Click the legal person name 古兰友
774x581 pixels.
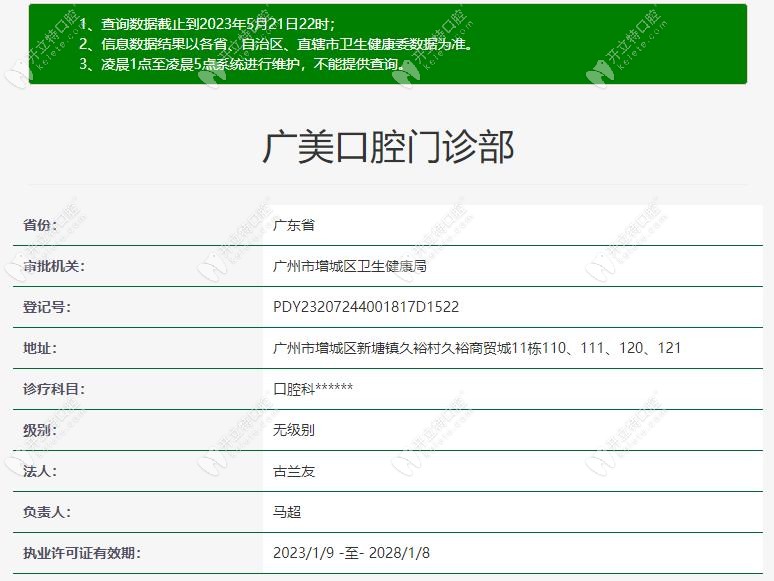click(294, 471)
